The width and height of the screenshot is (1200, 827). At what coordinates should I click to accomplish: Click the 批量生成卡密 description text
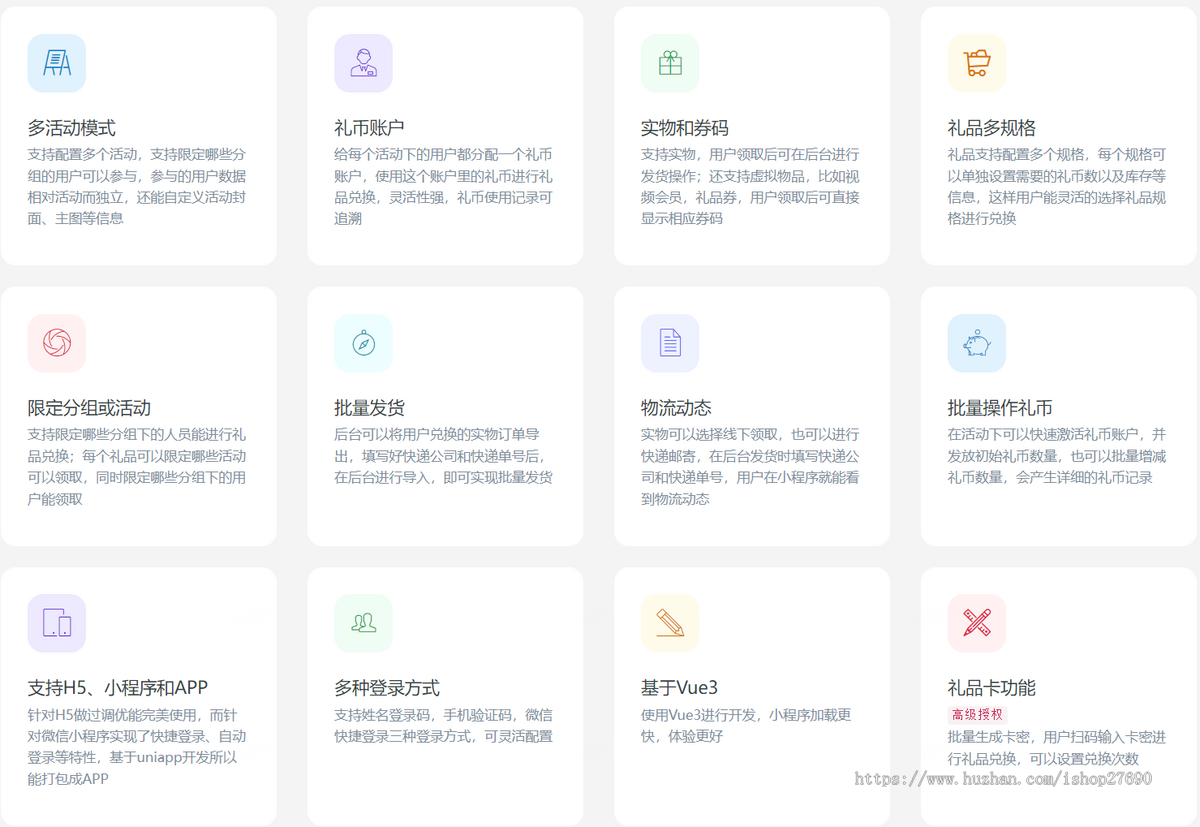pos(1057,748)
